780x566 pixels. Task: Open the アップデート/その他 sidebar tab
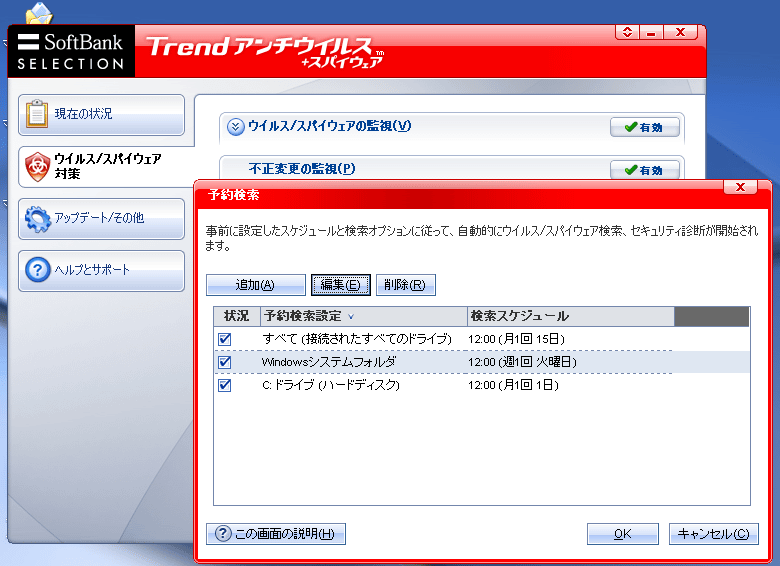click(101, 219)
